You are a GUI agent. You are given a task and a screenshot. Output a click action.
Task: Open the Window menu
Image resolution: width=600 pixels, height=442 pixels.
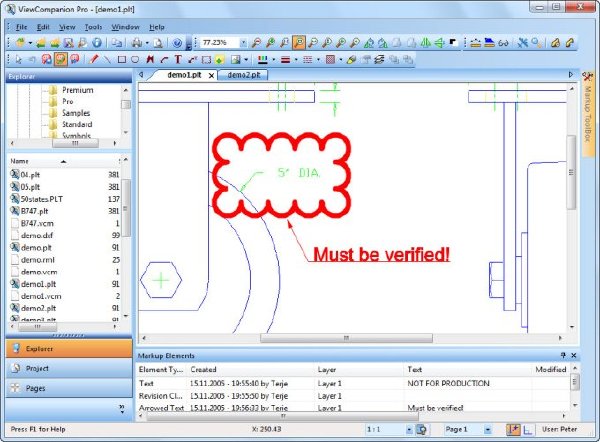125,27
